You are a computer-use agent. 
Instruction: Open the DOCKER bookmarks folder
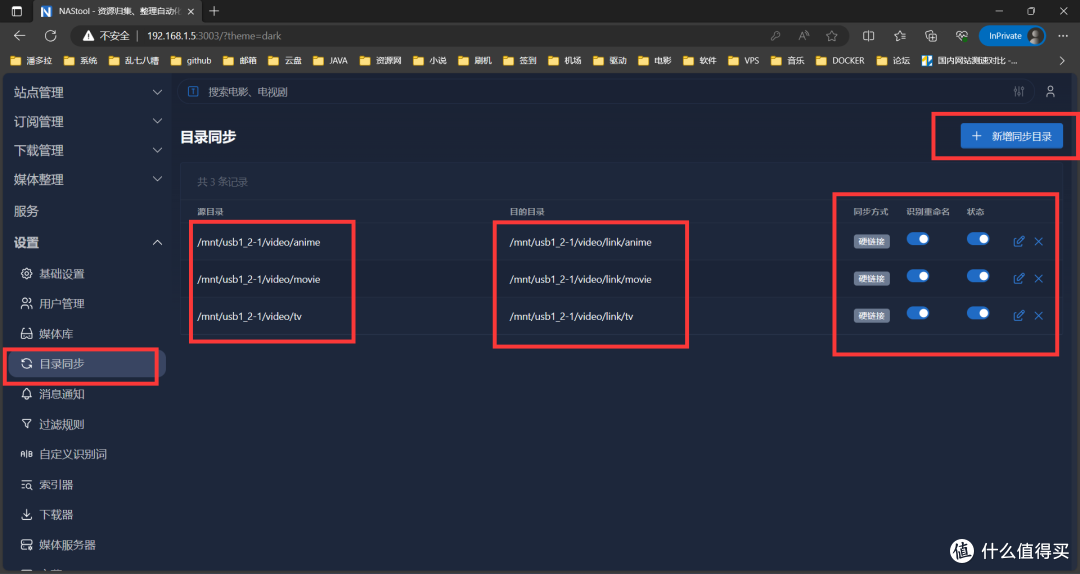point(840,61)
